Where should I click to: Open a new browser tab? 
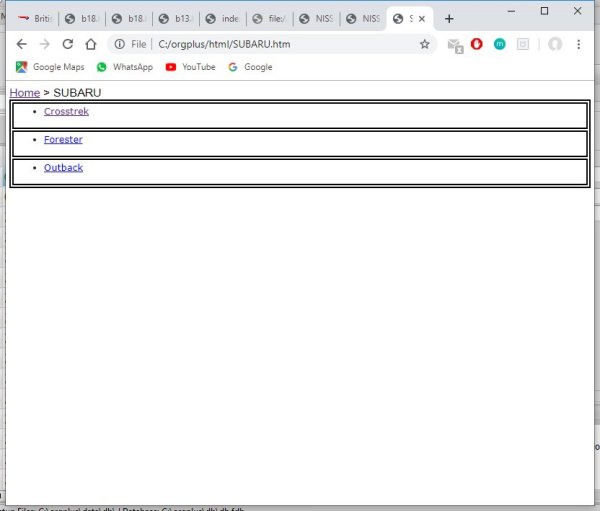coord(449,19)
